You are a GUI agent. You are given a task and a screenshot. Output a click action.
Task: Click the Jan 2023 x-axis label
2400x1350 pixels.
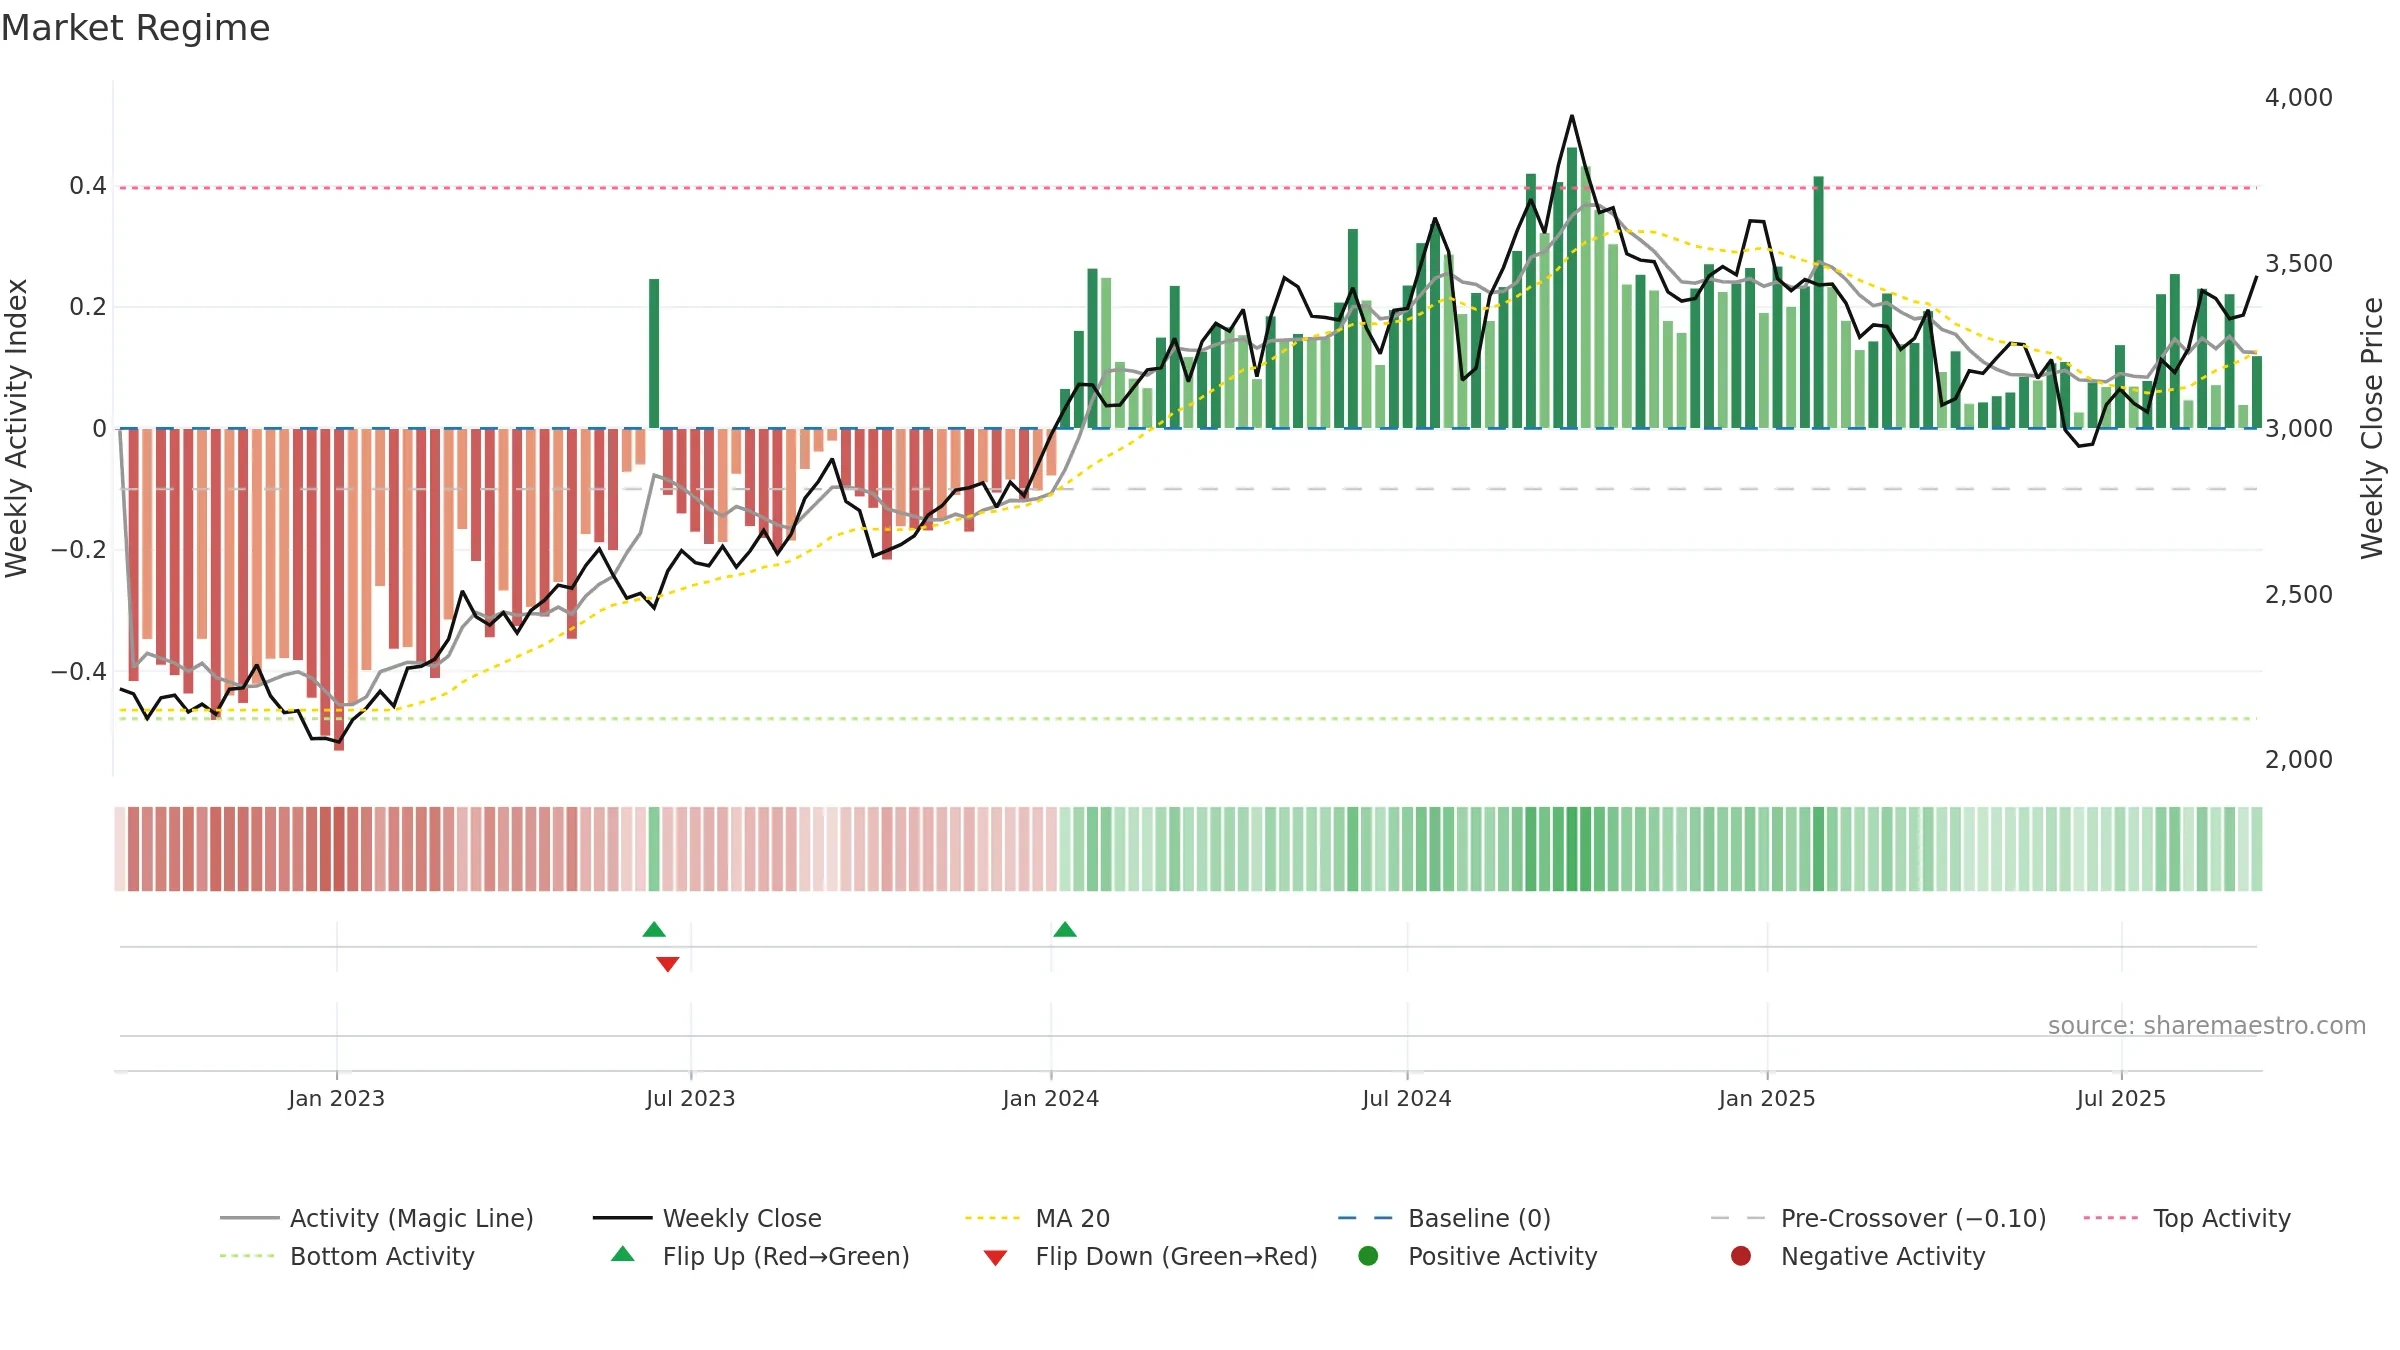[336, 1098]
